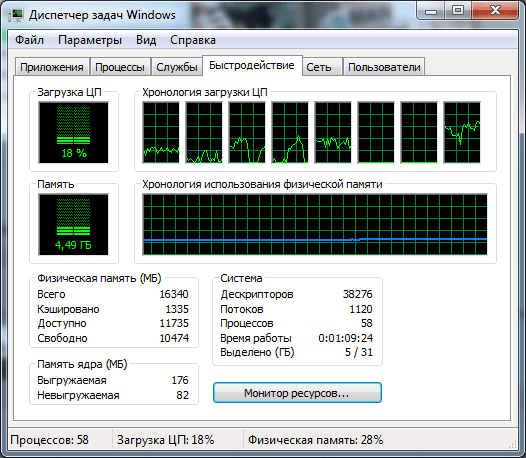The image size is (526, 458).
Task: Open the Параметры menu
Action: point(90,40)
